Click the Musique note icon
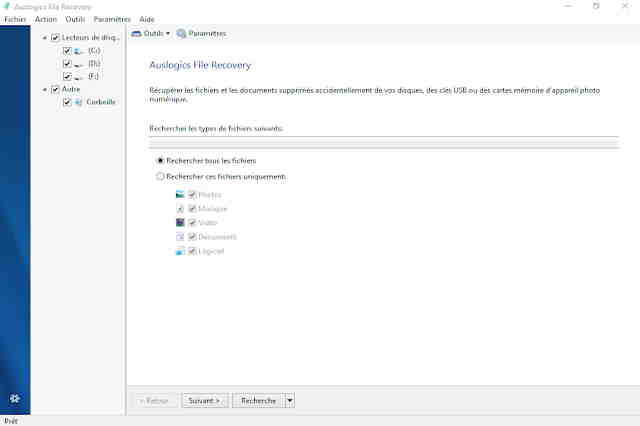640x426 pixels. pyautogui.click(x=180, y=209)
